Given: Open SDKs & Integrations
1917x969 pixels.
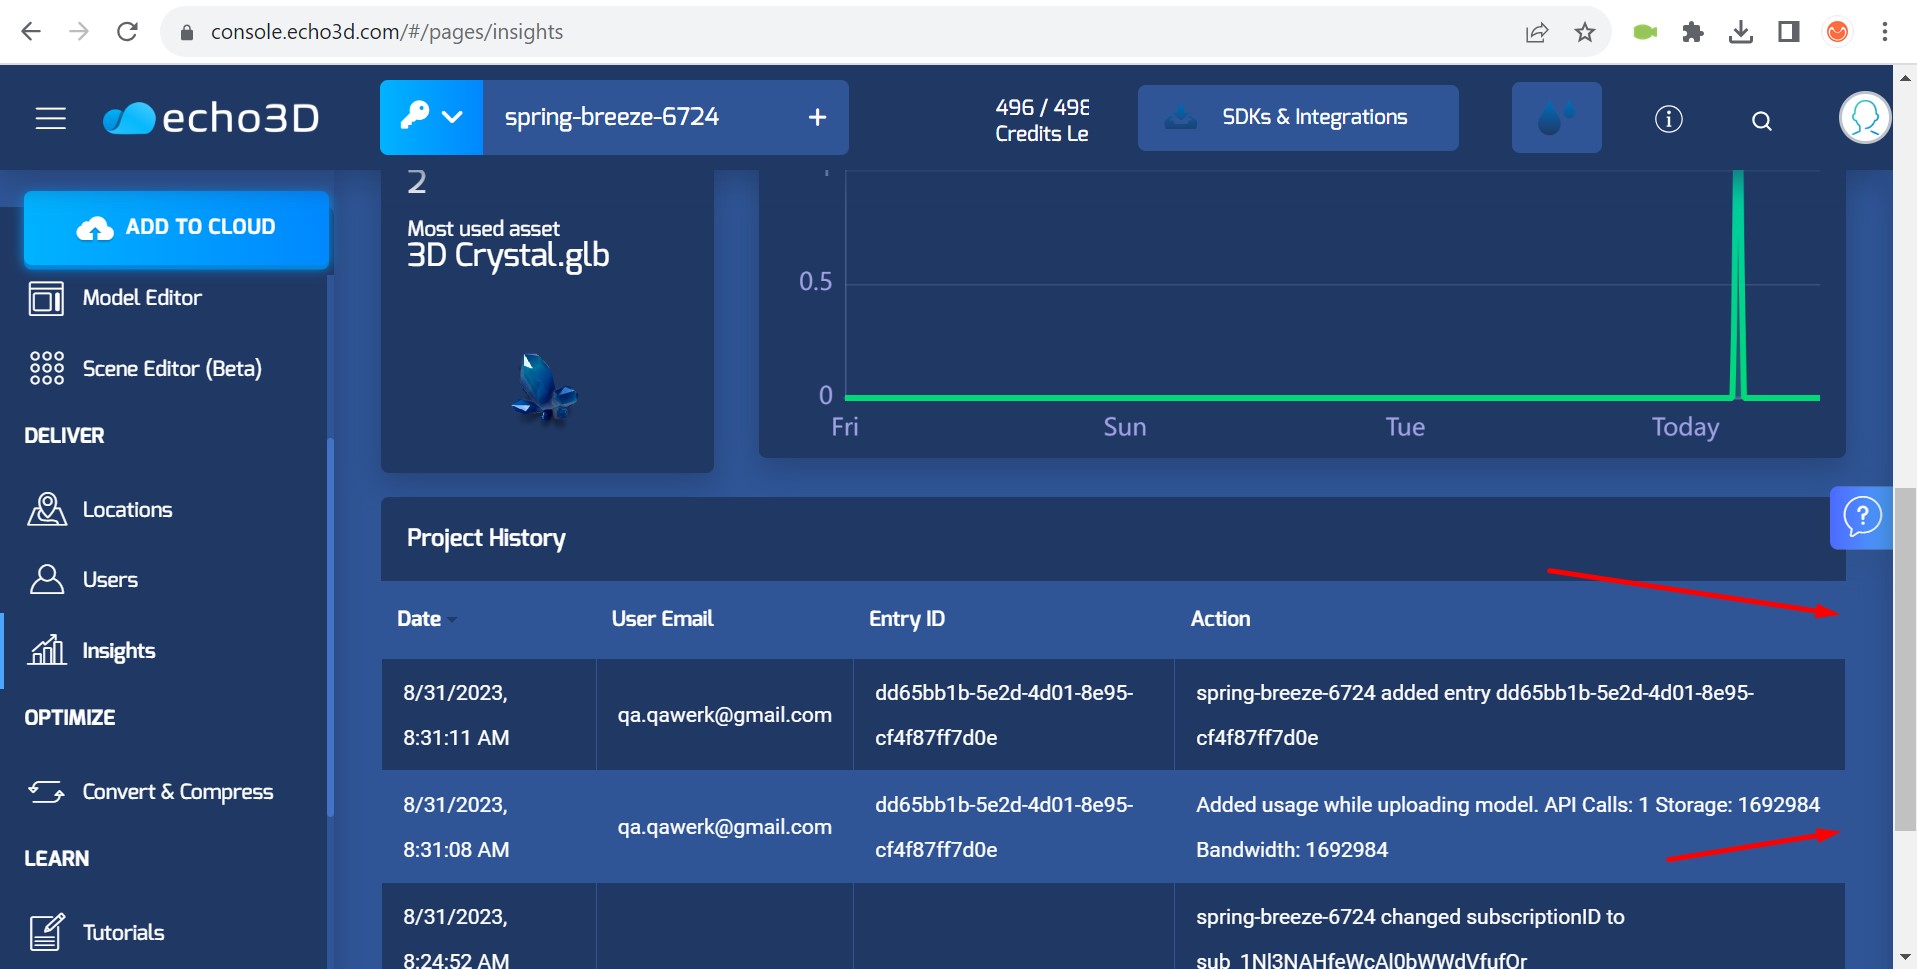Looking at the screenshot, I should (x=1298, y=118).
